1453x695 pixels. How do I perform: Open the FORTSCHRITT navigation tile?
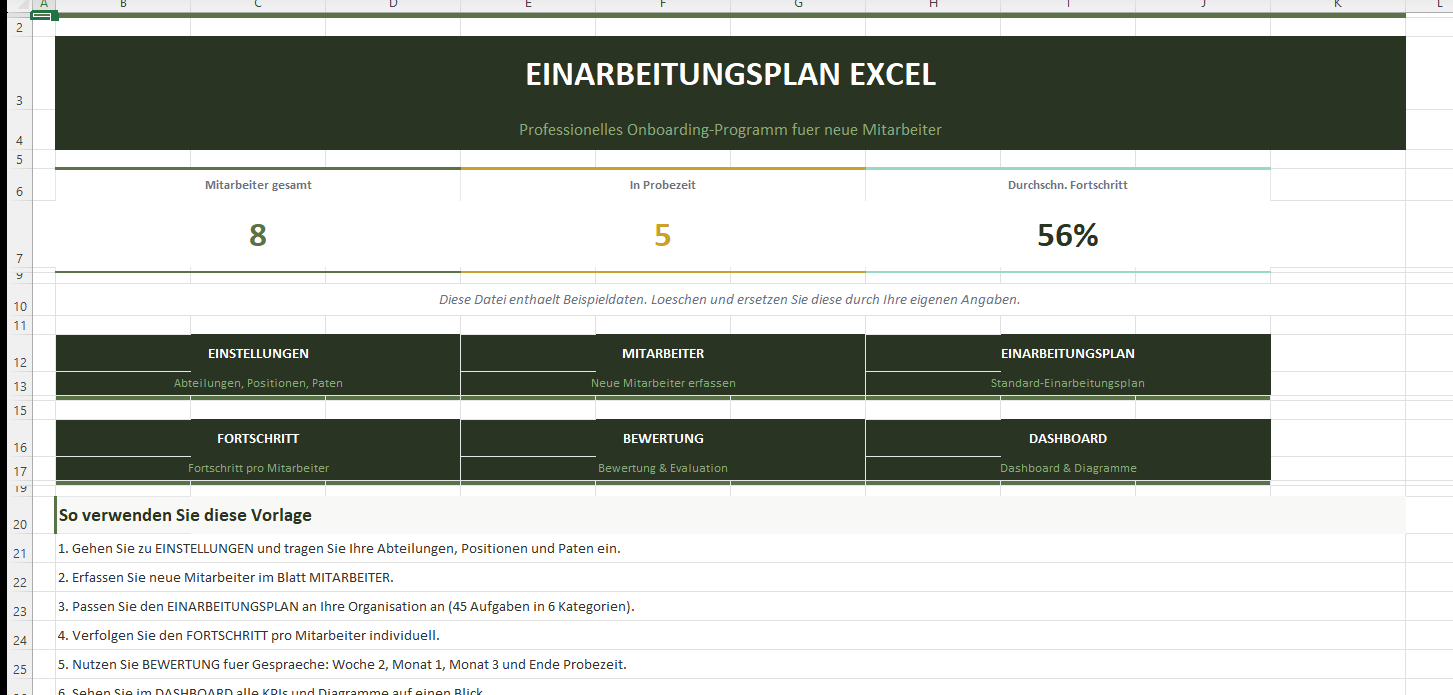(x=258, y=439)
